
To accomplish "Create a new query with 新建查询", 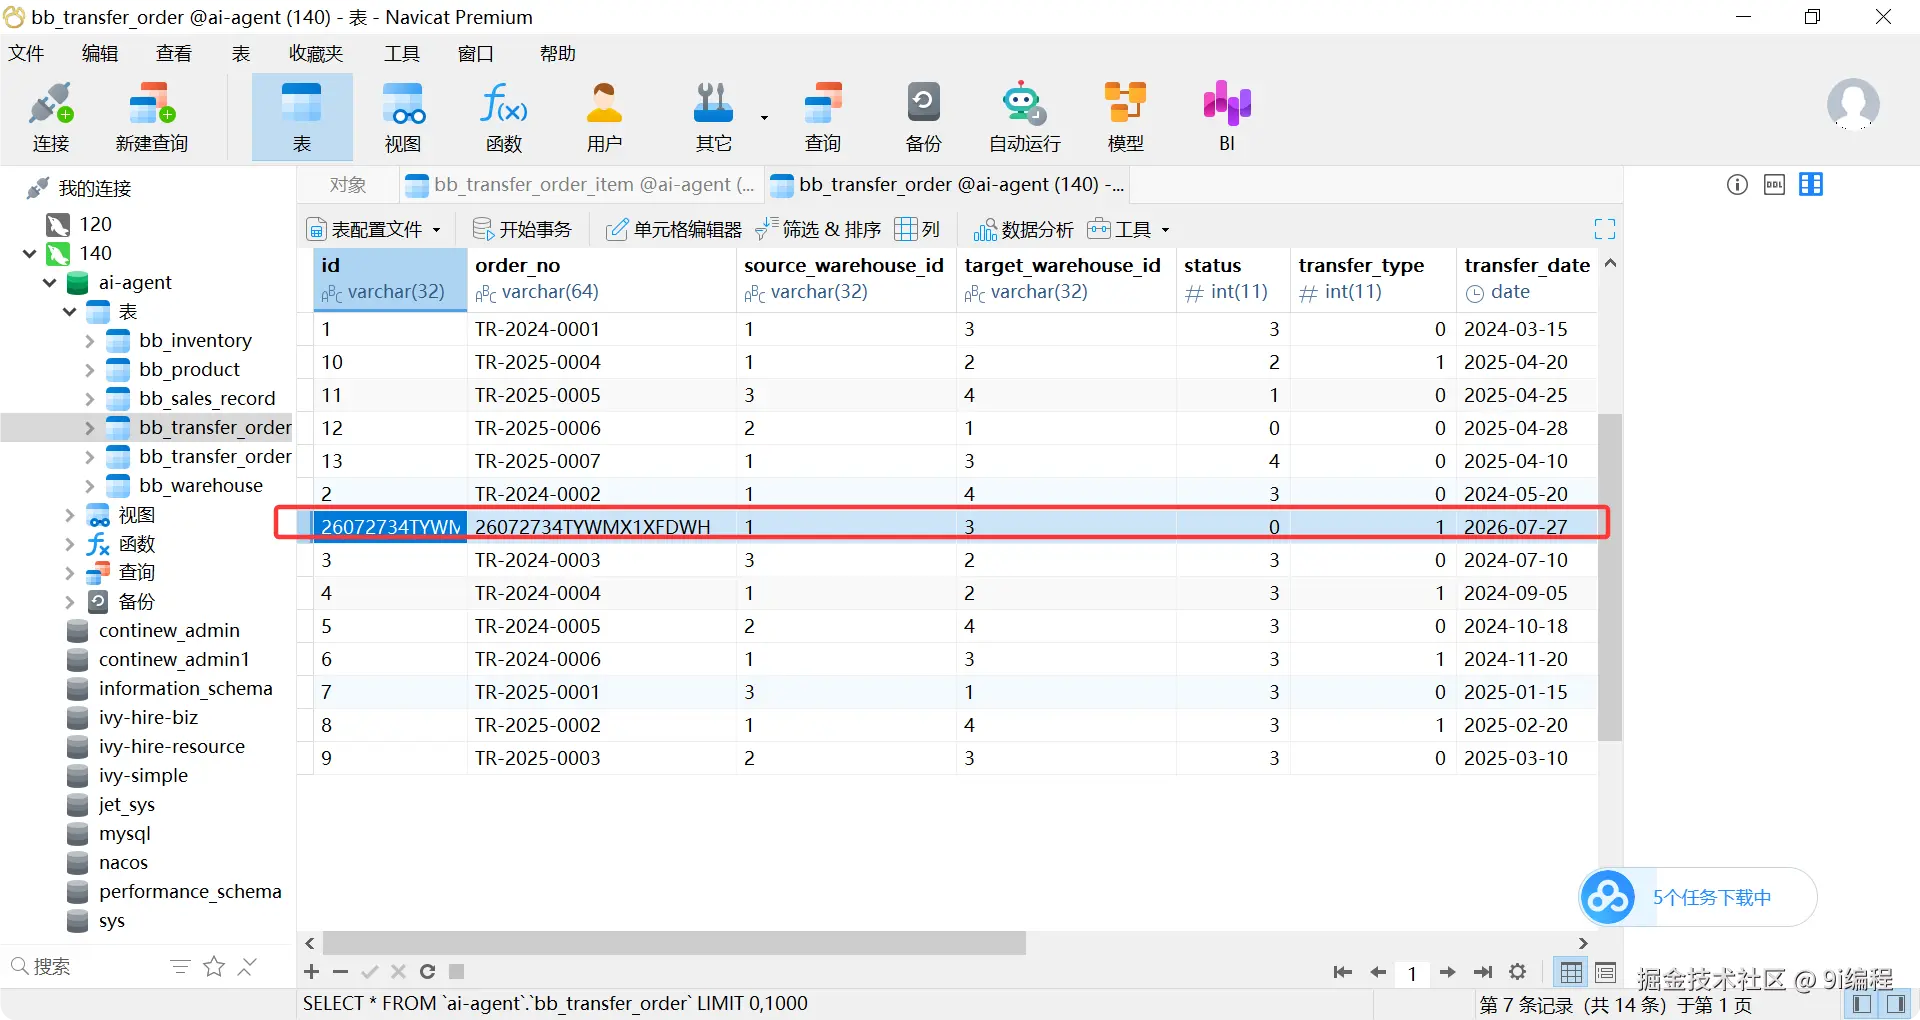I will click(x=151, y=118).
